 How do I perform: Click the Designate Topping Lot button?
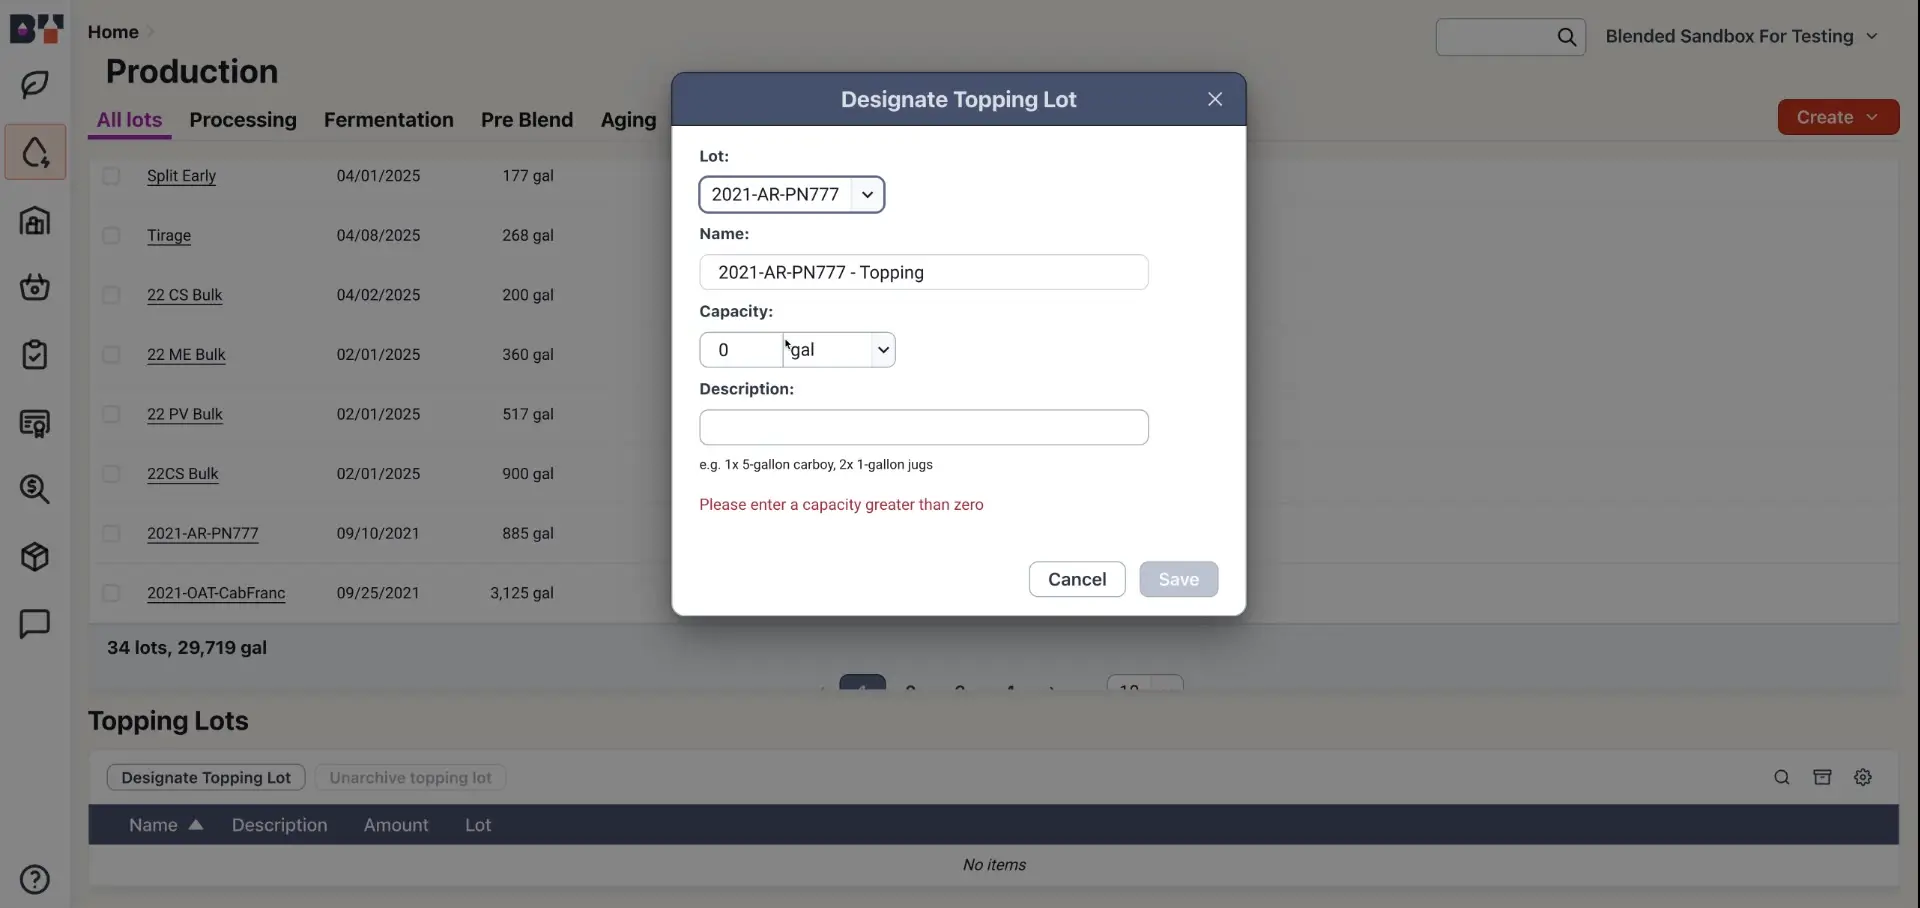pos(206,777)
